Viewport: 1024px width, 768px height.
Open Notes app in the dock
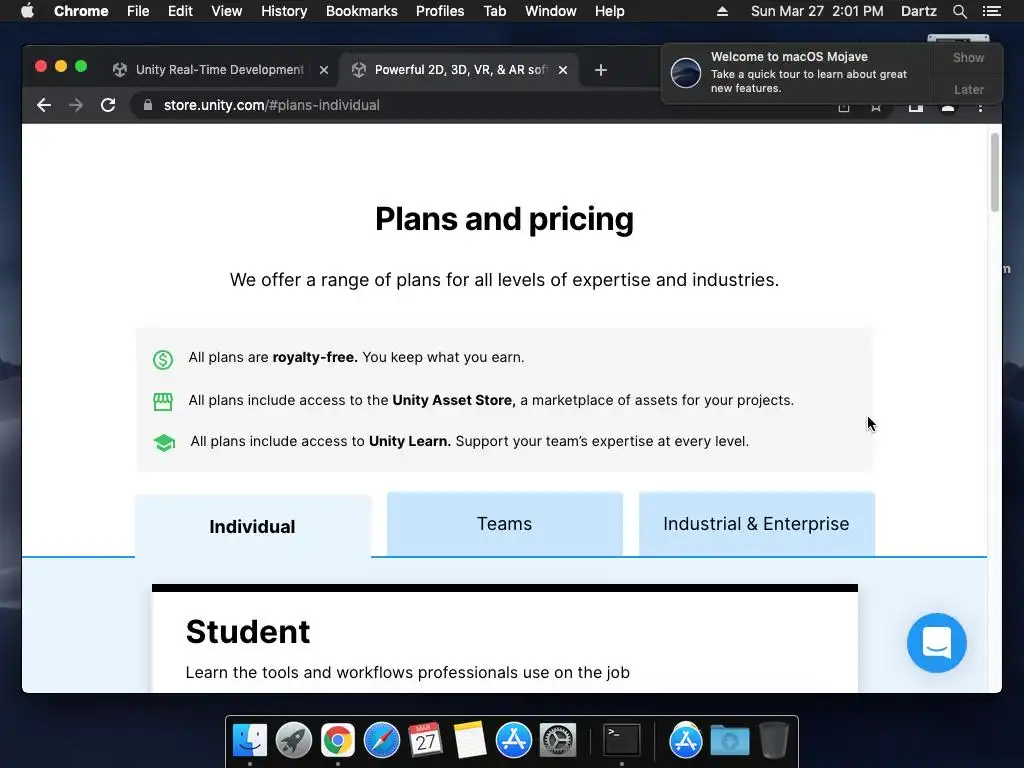coord(470,741)
